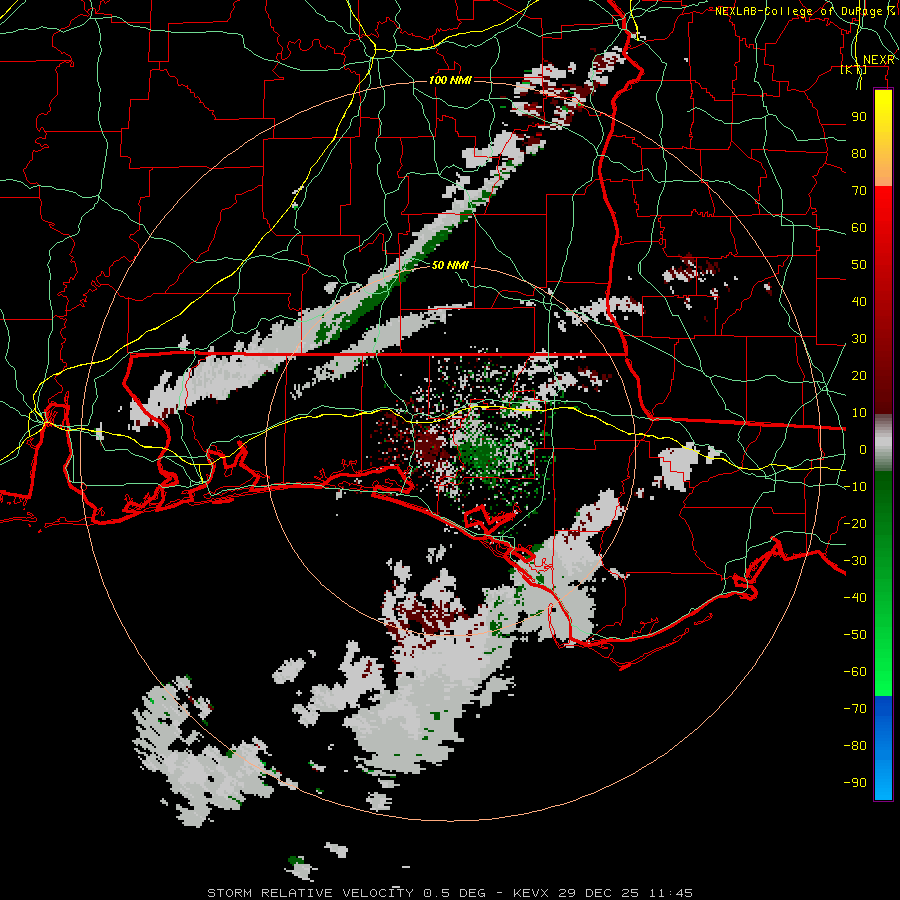The width and height of the screenshot is (900, 900).
Task: Pick the bright green segment near -60
Action: tap(883, 674)
